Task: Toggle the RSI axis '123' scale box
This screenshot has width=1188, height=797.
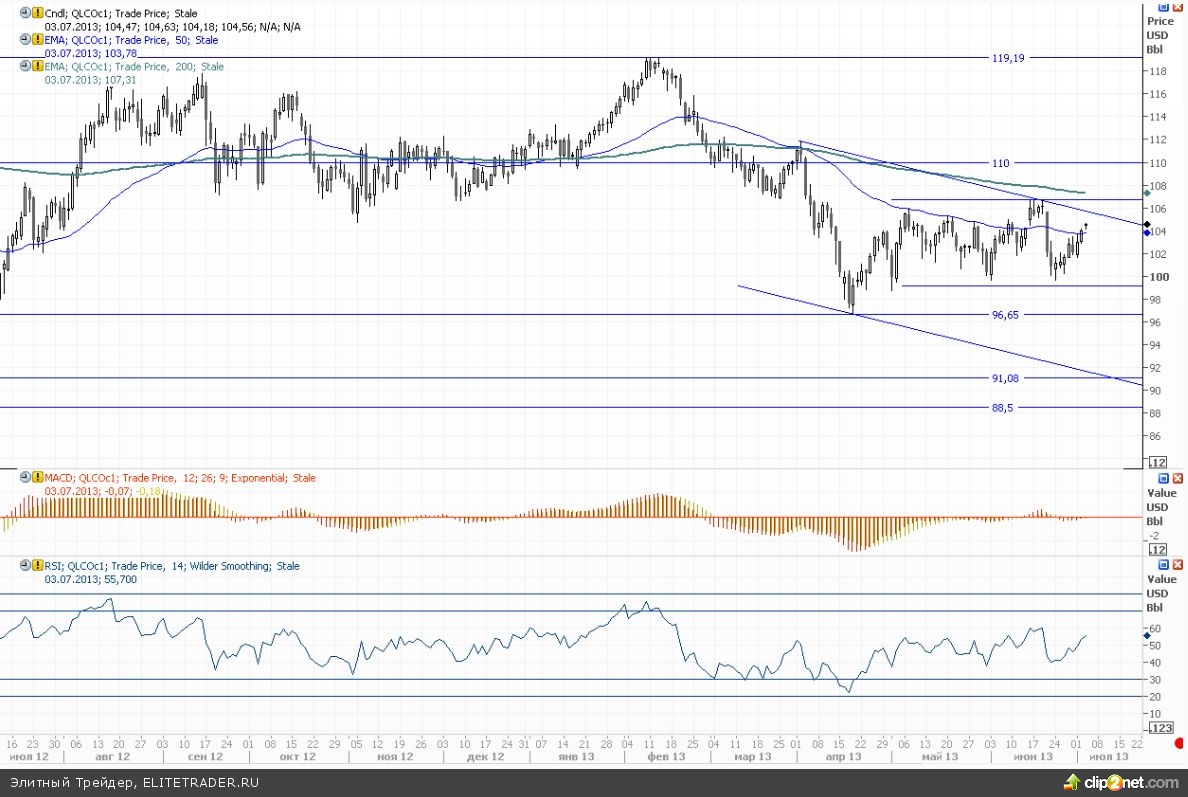Action: coord(1159,727)
